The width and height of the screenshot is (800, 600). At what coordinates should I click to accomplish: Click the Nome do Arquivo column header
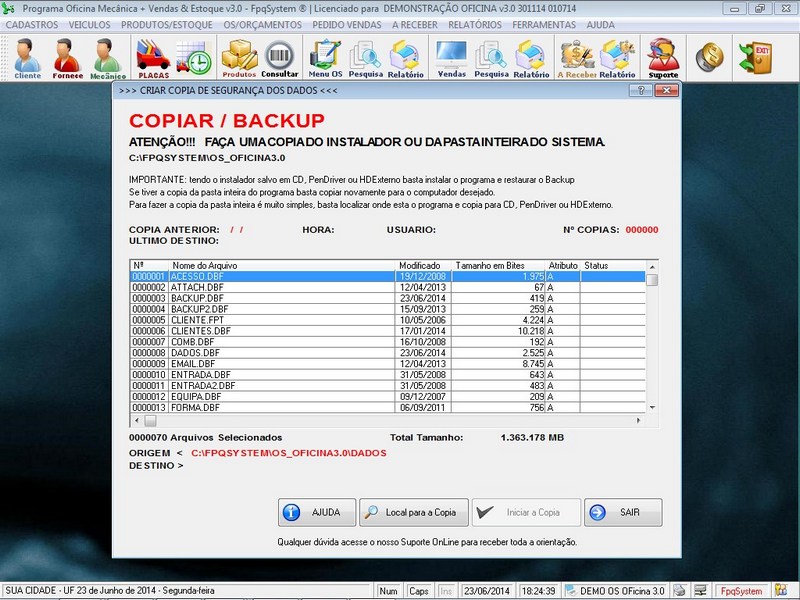[282, 266]
